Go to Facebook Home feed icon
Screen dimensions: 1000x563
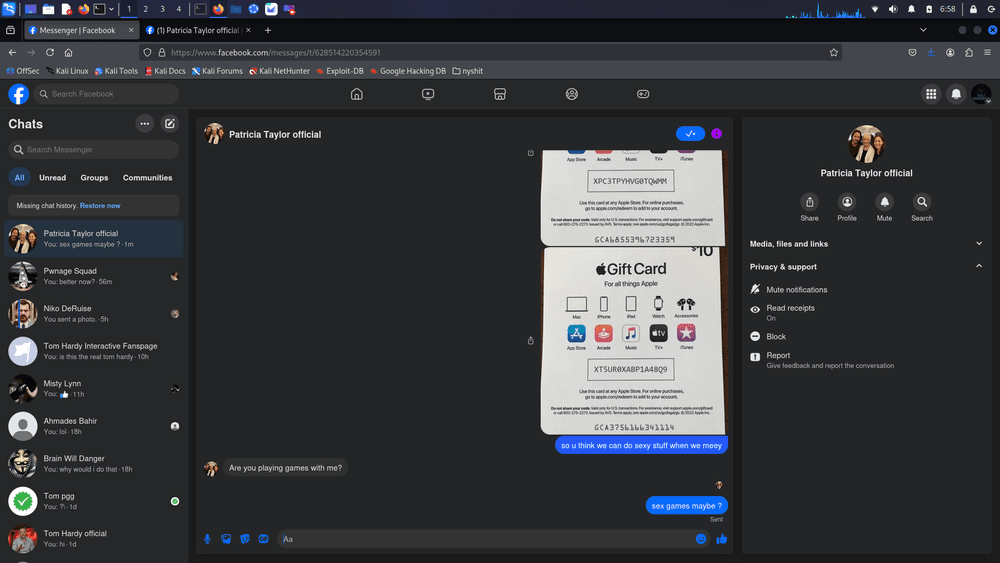pos(357,94)
